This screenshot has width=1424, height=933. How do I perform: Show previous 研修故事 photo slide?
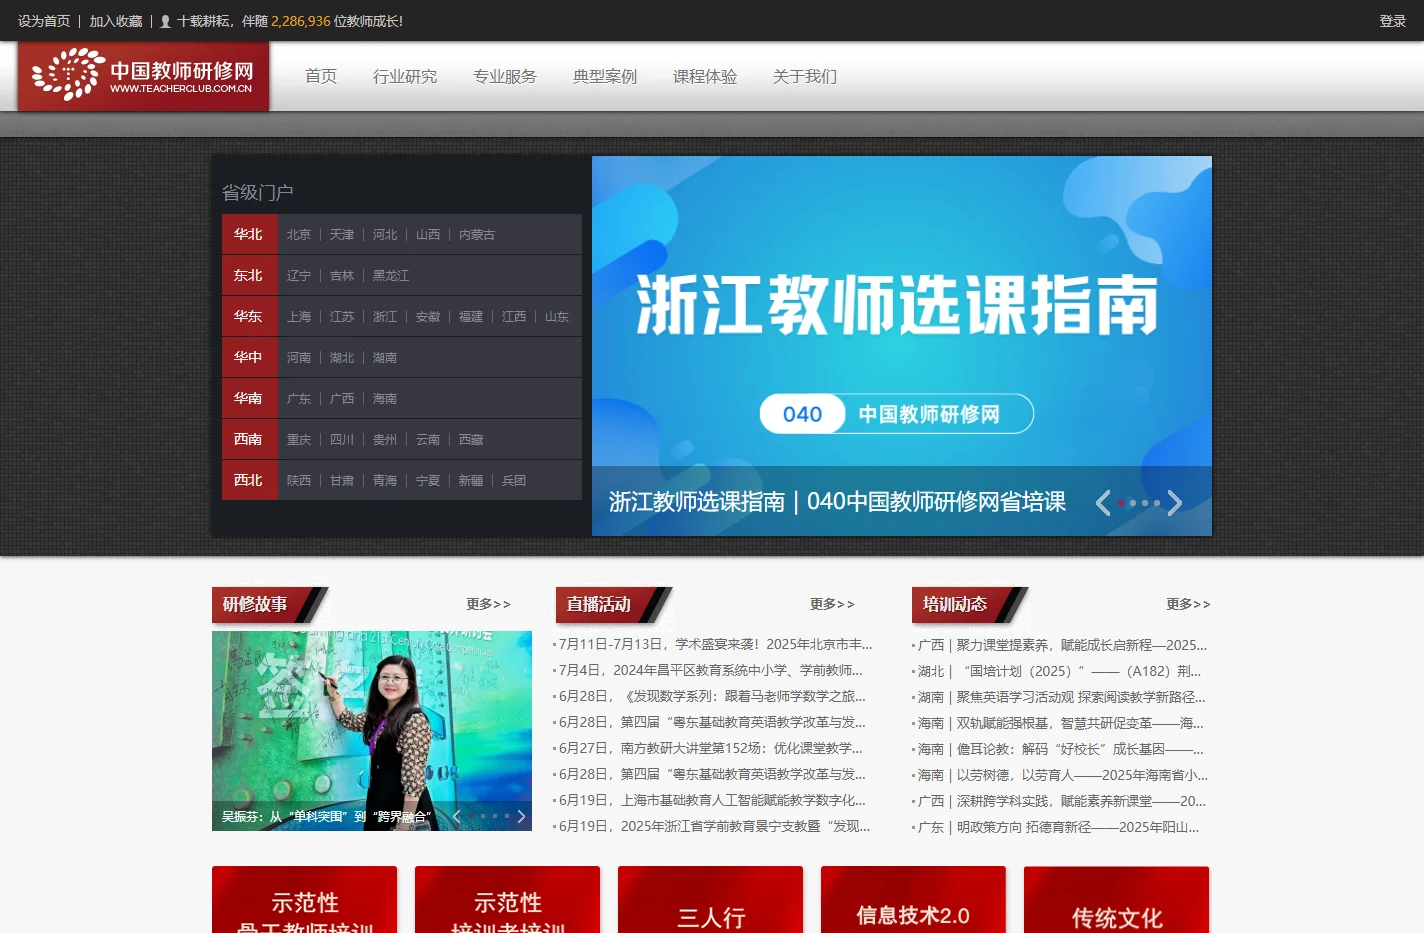pyautogui.click(x=457, y=816)
